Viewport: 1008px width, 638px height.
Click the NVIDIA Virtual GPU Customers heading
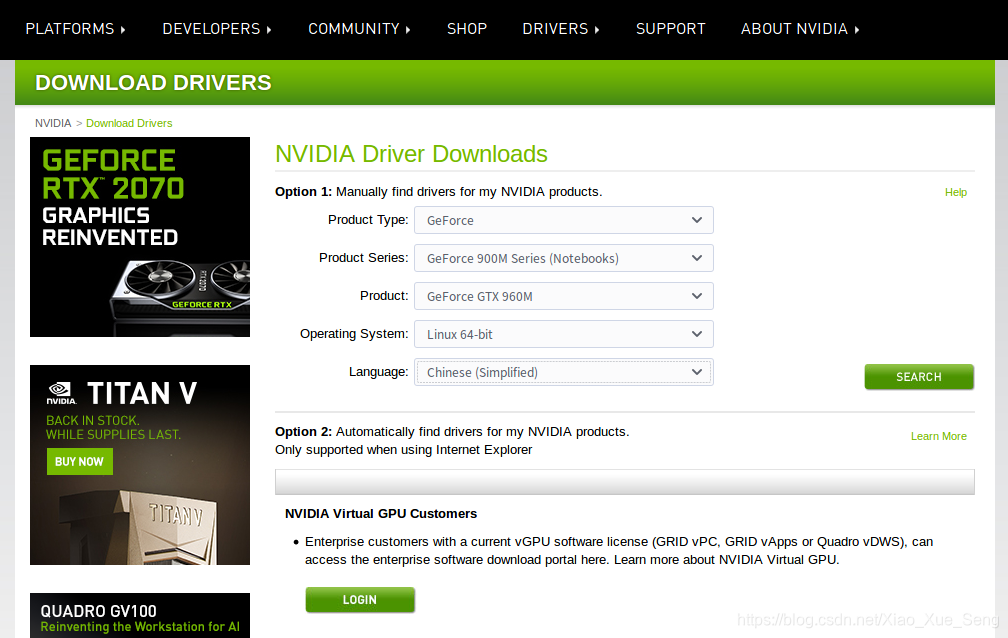pyautogui.click(x=381, y=514)
